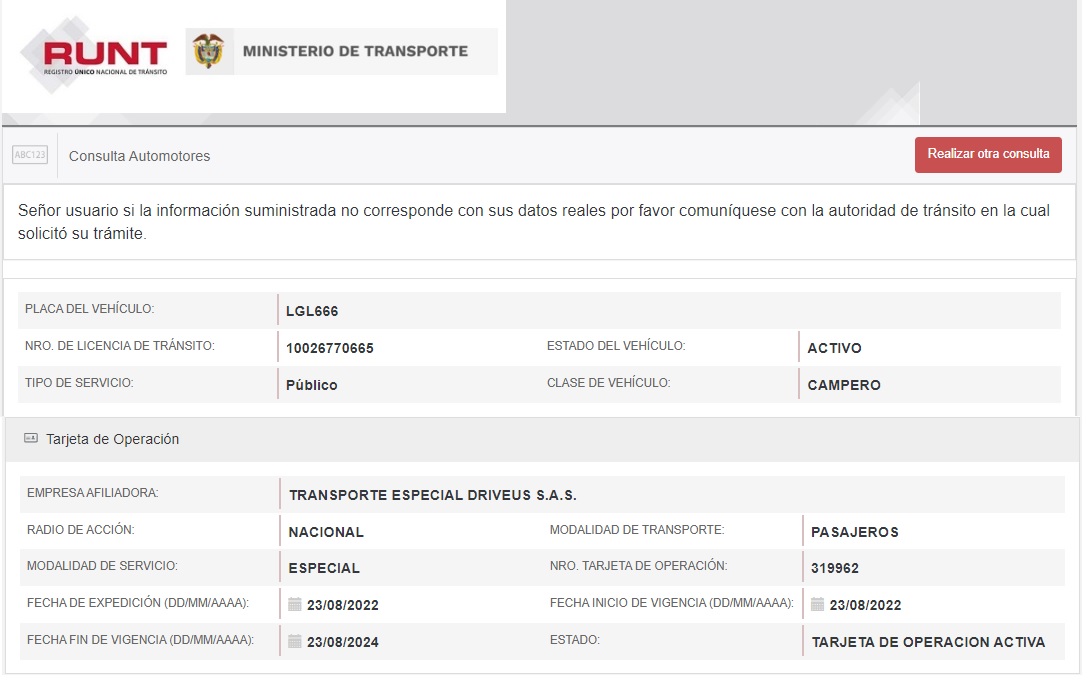
Task: Click the ACTIVO vehicle status value
Action: pos(834,348)
